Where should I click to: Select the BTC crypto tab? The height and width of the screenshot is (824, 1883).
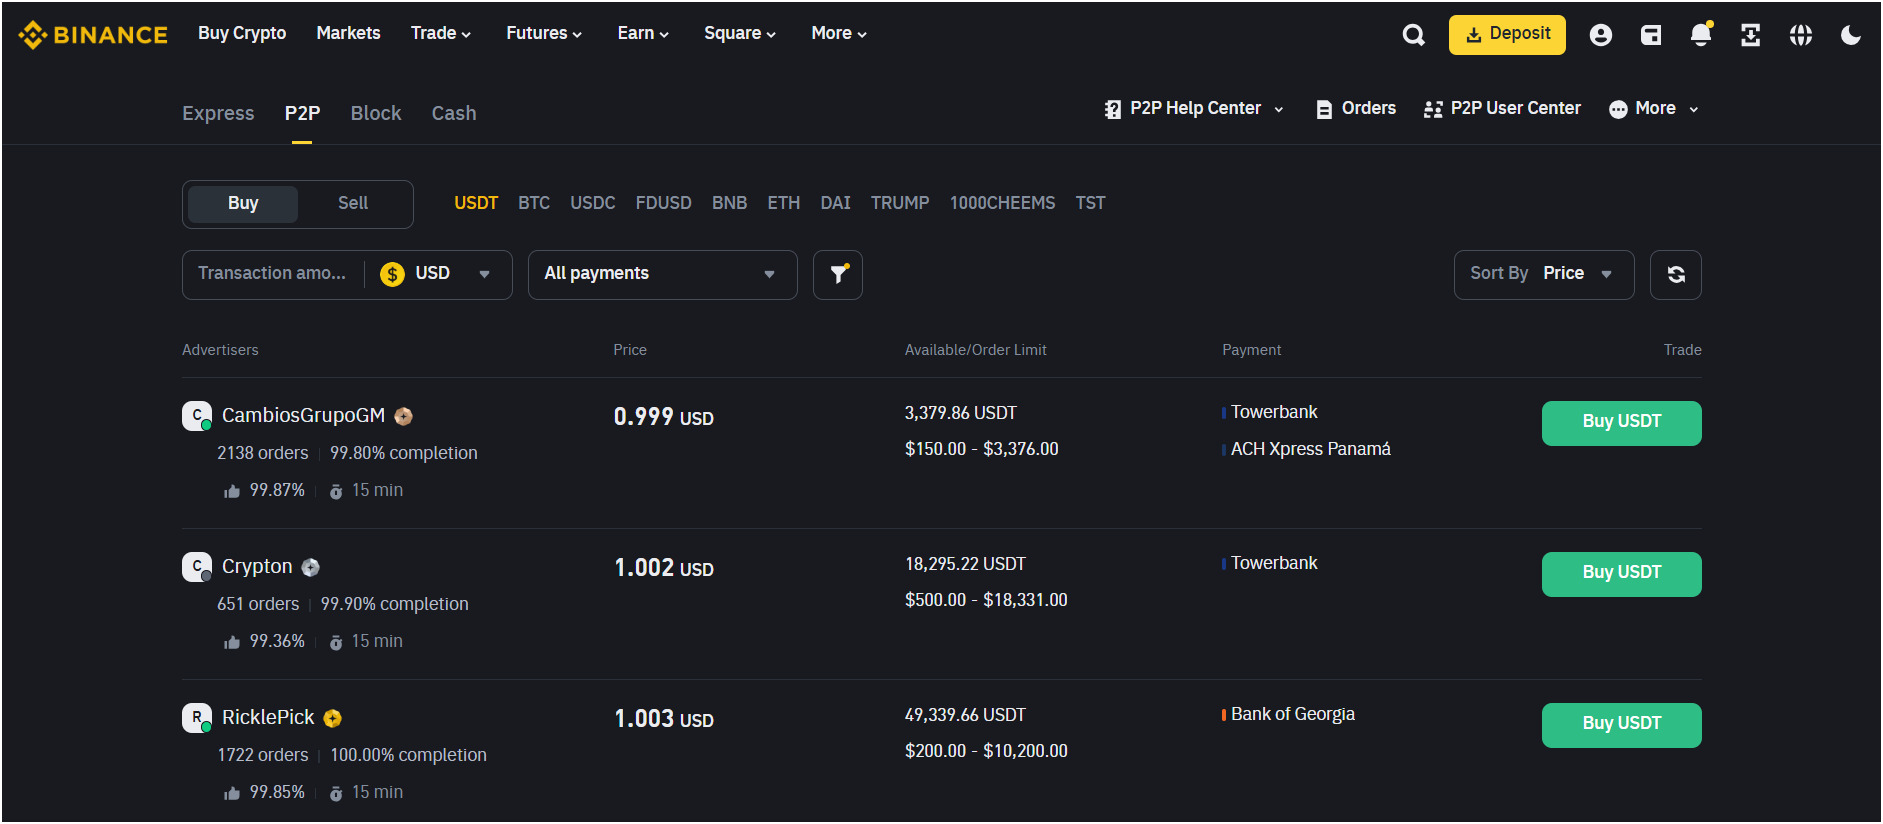(533, 203)
